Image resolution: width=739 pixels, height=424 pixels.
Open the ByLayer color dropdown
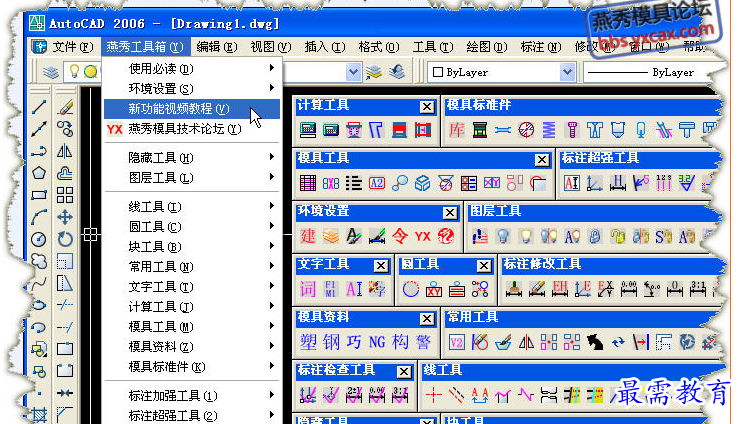(x=567, y=72)
